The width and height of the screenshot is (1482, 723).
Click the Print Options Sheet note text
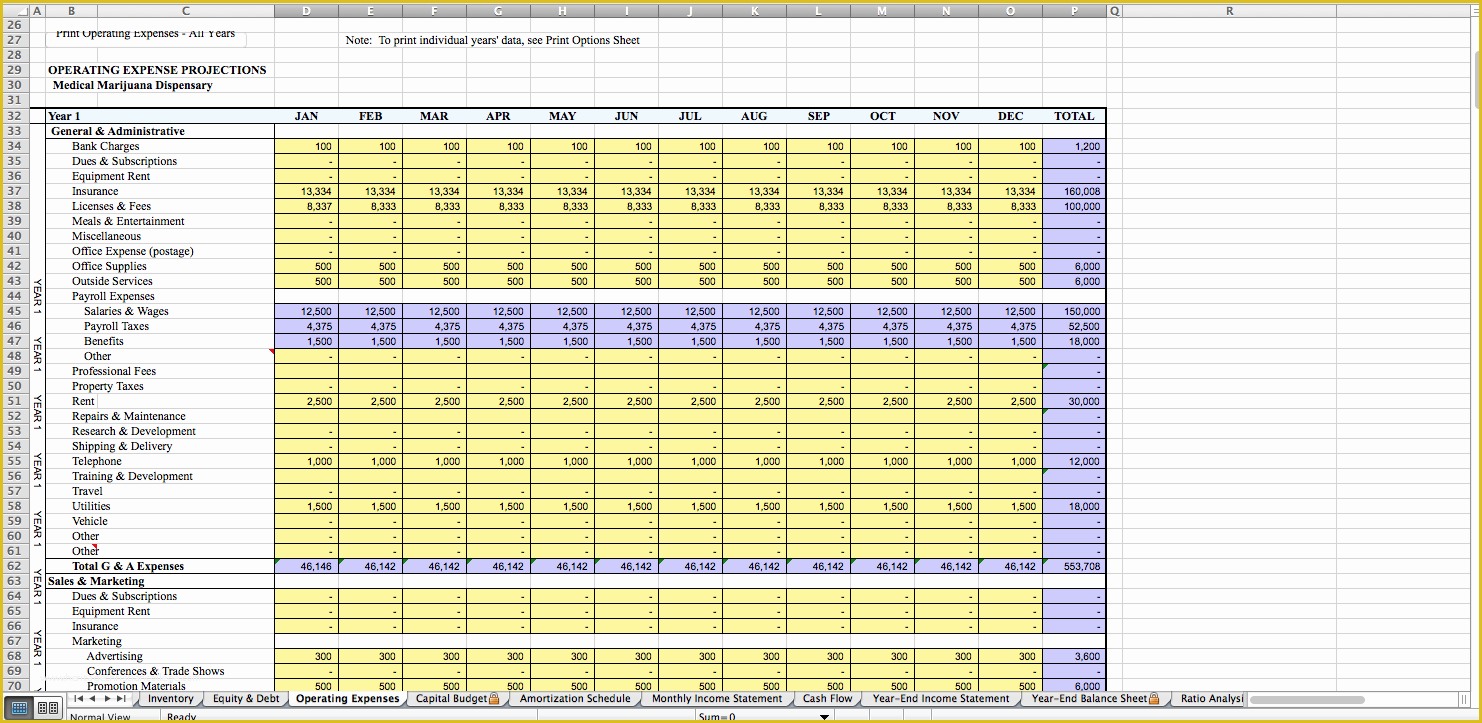pos(492,40)
